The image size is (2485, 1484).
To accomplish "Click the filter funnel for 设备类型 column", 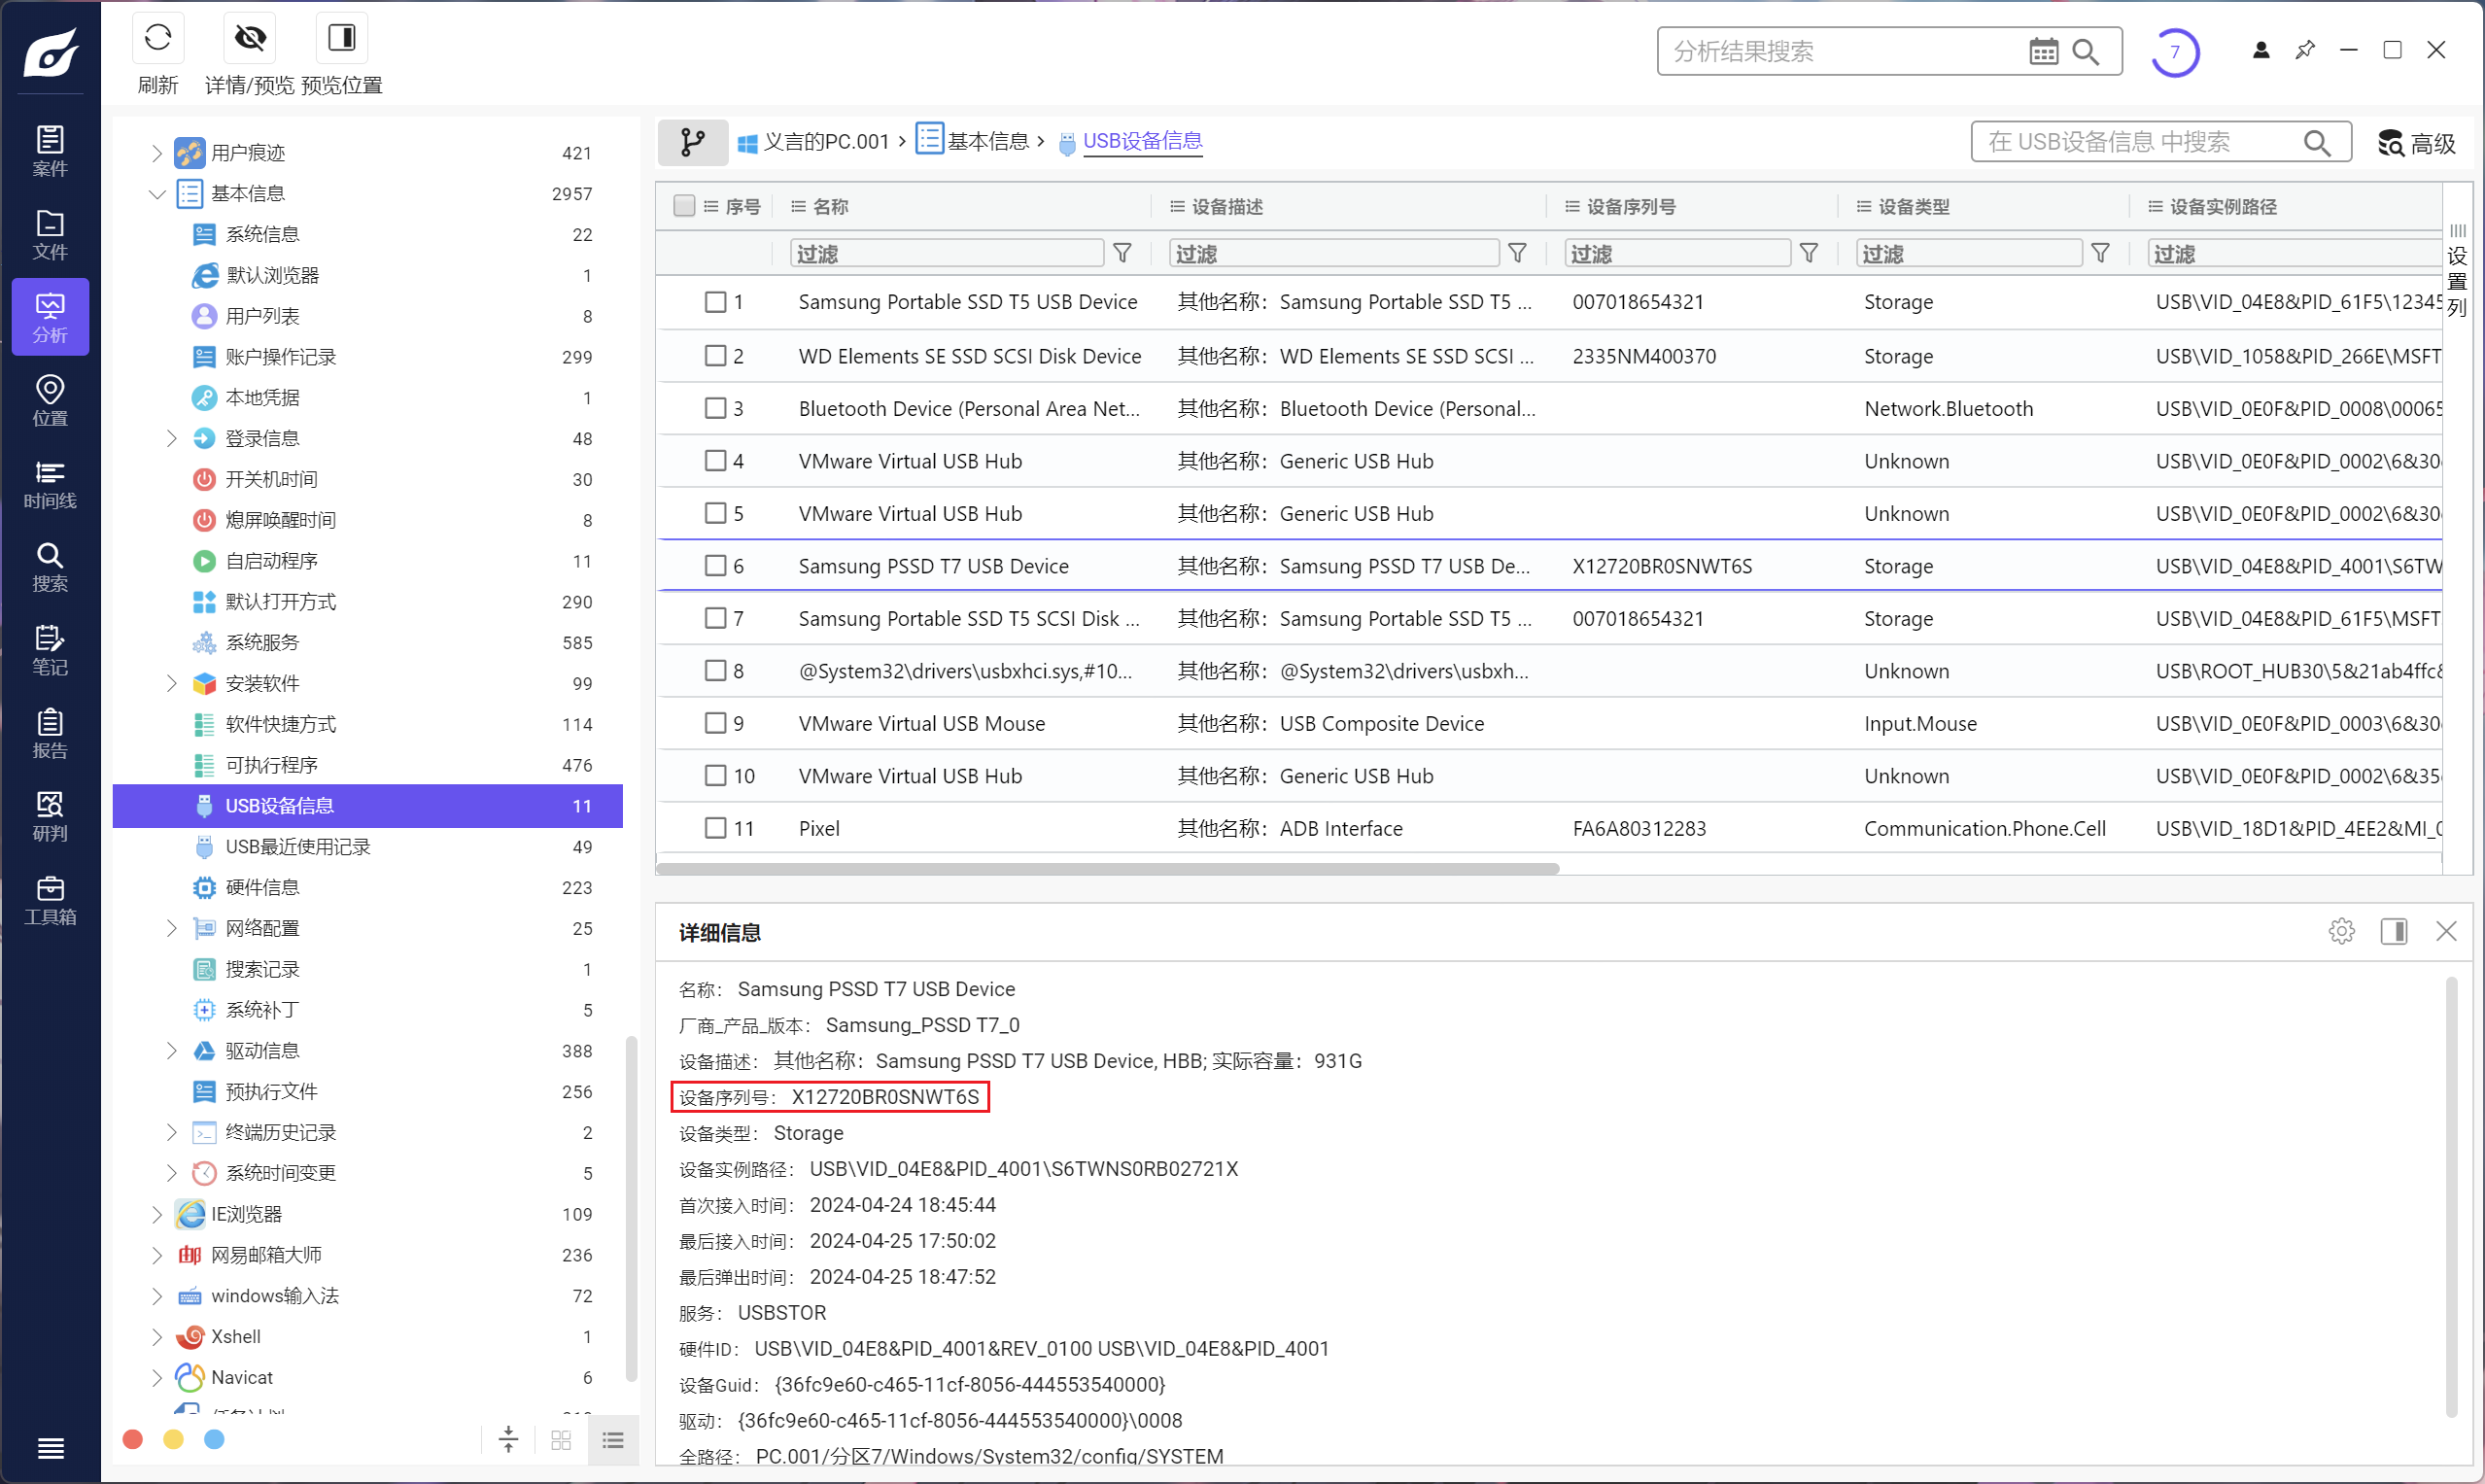I will (2100, 254).
